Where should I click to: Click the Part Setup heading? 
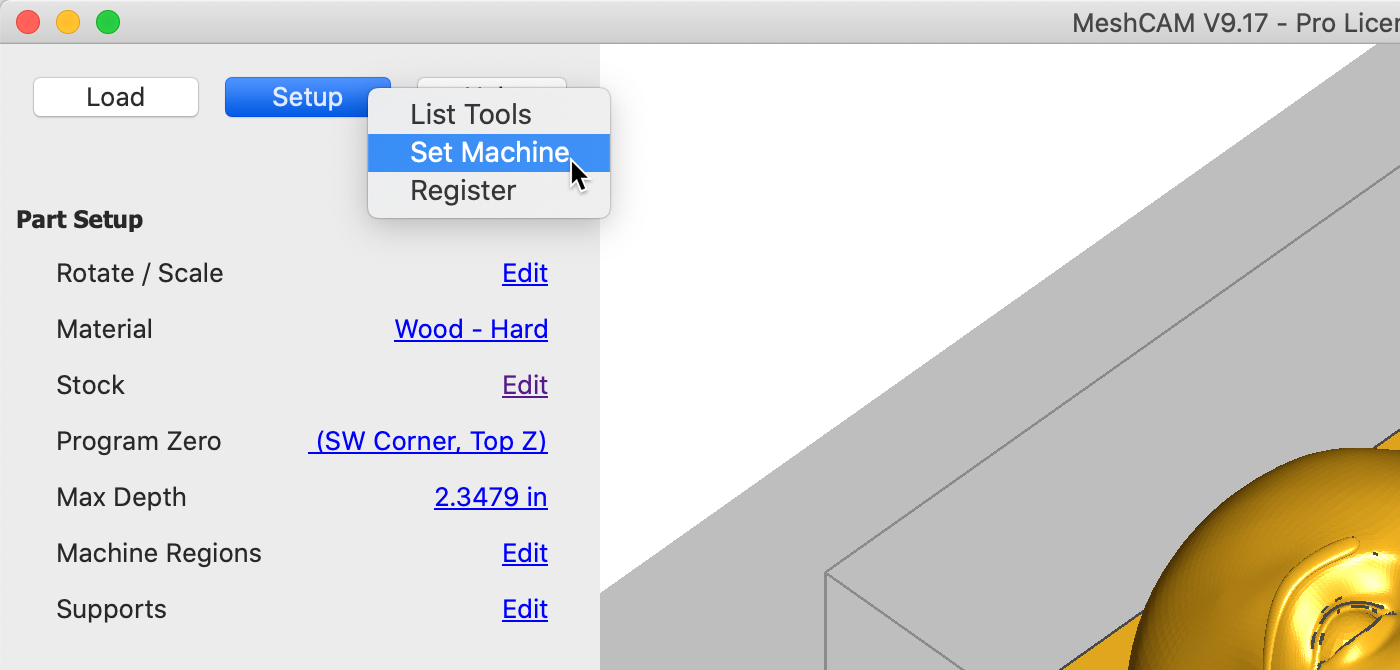80,219
